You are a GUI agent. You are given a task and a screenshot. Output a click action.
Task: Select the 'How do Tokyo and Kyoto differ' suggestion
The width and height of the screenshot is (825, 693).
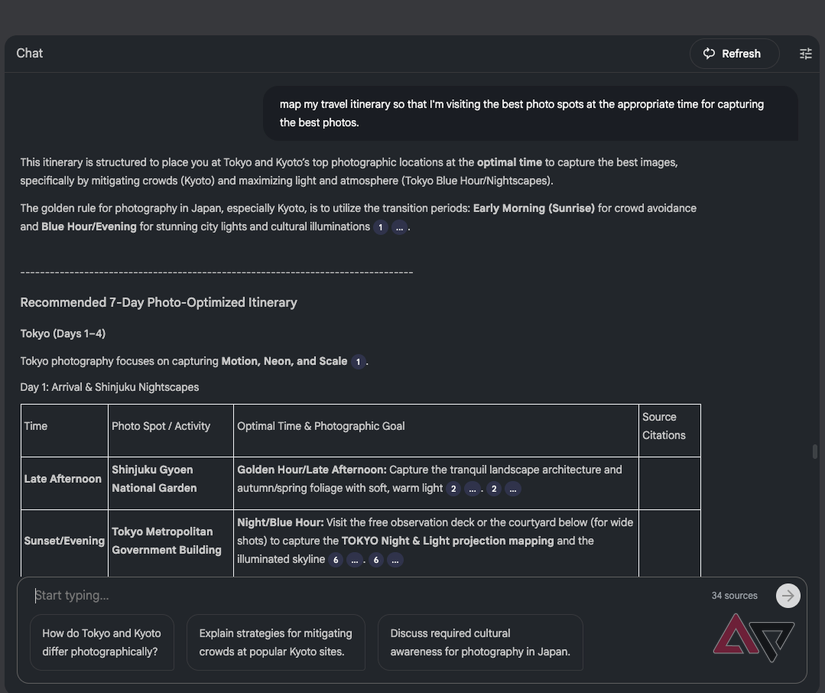click(102, 642)
